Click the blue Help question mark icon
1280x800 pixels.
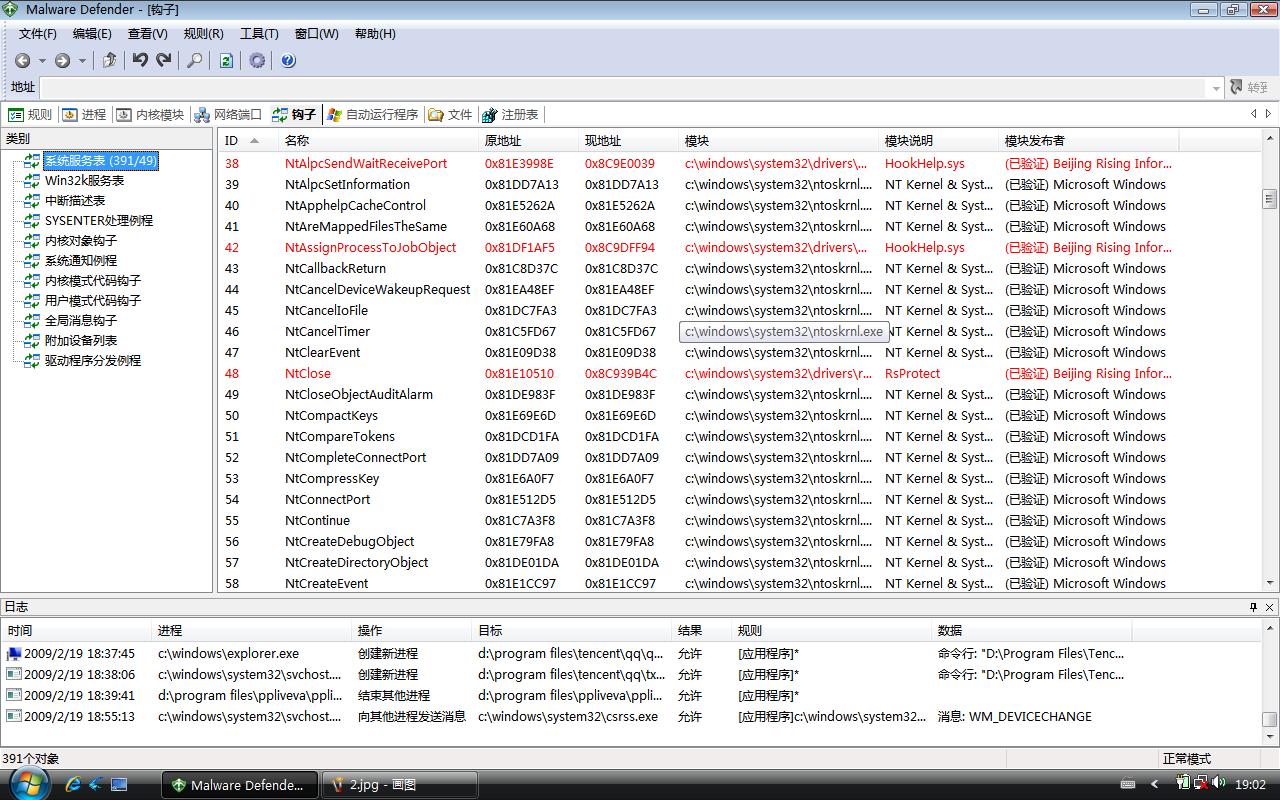point(288,61)
